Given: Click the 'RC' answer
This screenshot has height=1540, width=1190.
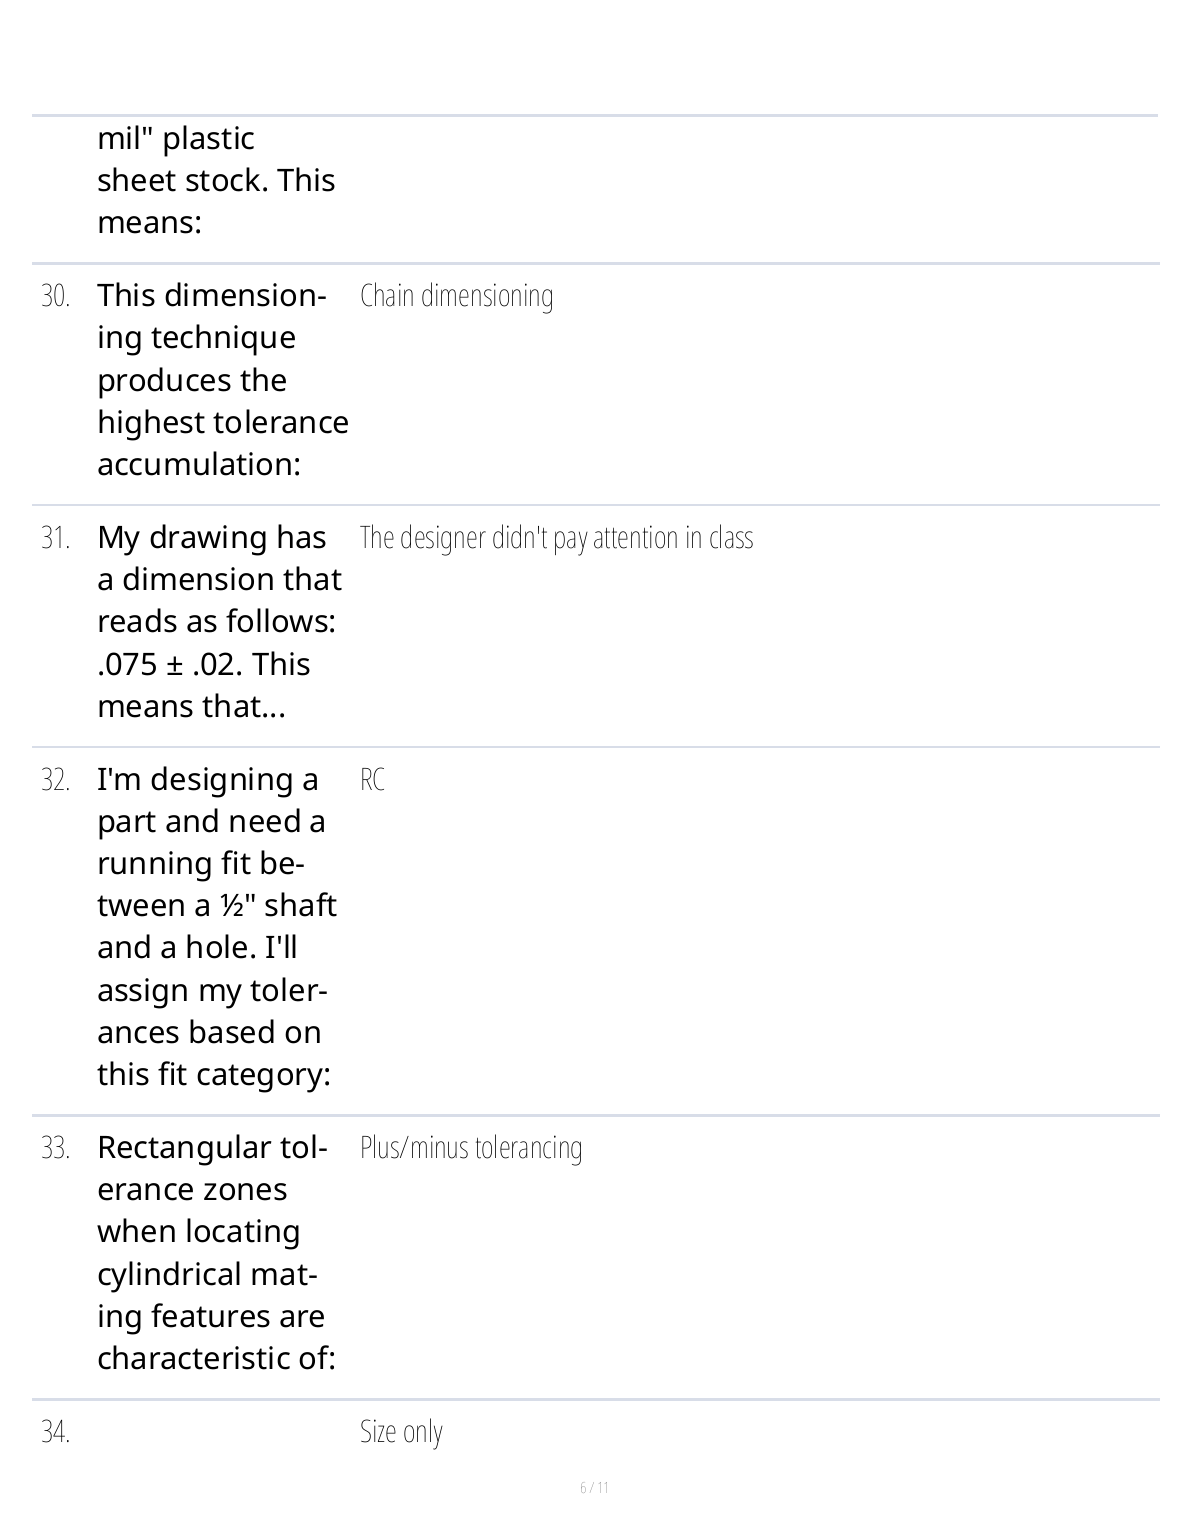Looking at the screenshot, I should 372,780.
